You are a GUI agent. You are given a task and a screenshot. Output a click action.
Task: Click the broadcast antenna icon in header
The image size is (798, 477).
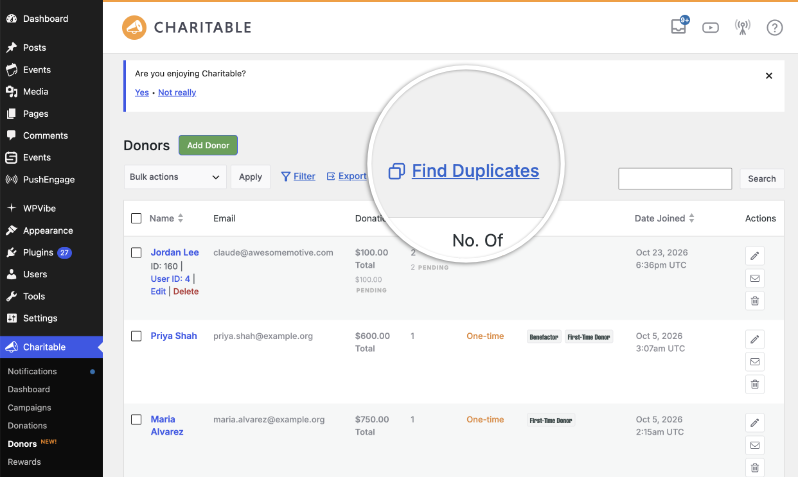743,27
